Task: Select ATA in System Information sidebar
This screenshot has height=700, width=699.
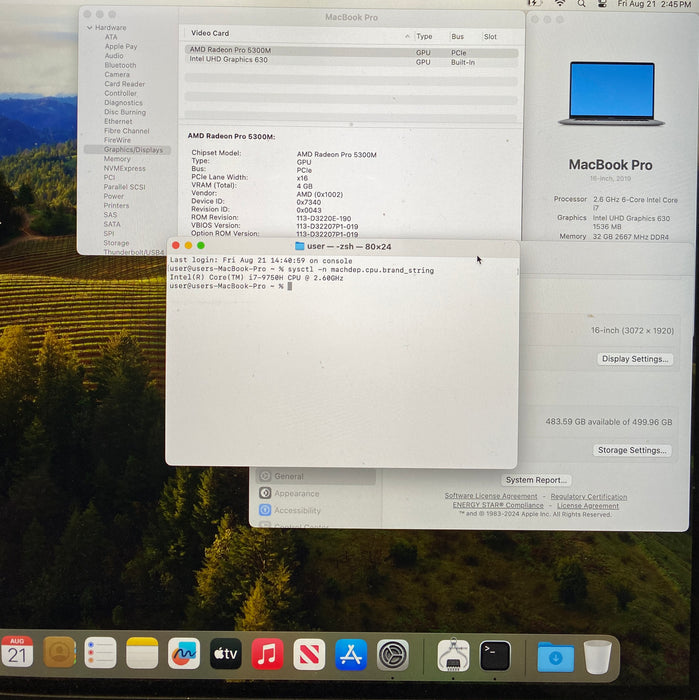Action: 111,37
